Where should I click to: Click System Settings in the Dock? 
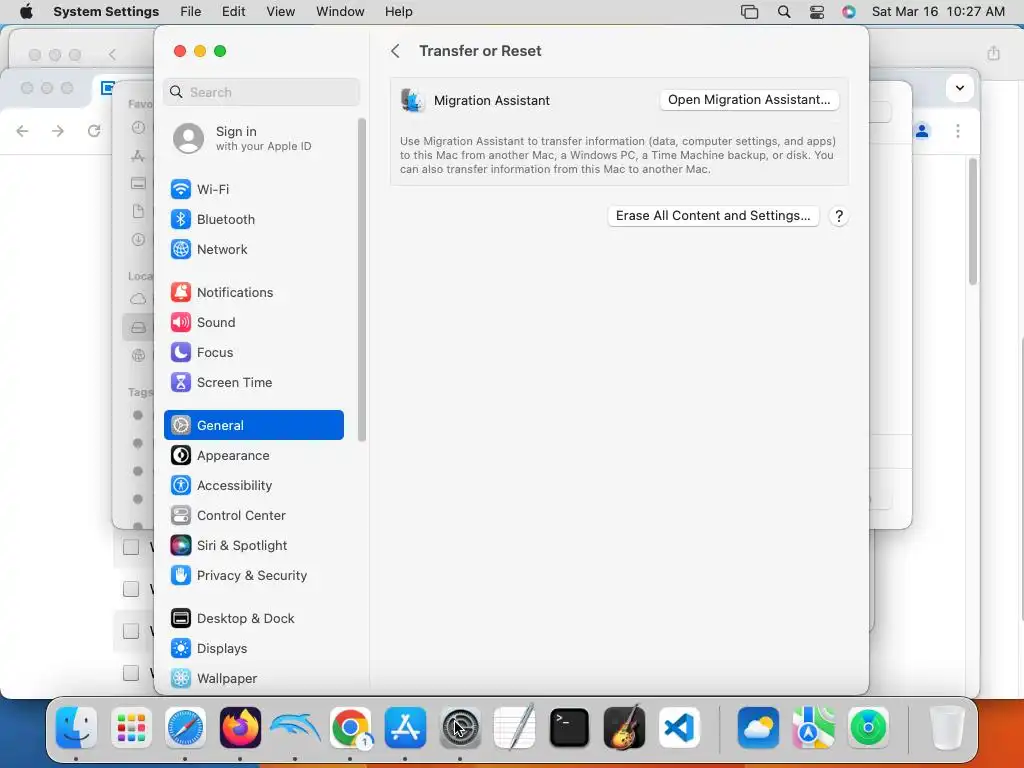(460, 728)
